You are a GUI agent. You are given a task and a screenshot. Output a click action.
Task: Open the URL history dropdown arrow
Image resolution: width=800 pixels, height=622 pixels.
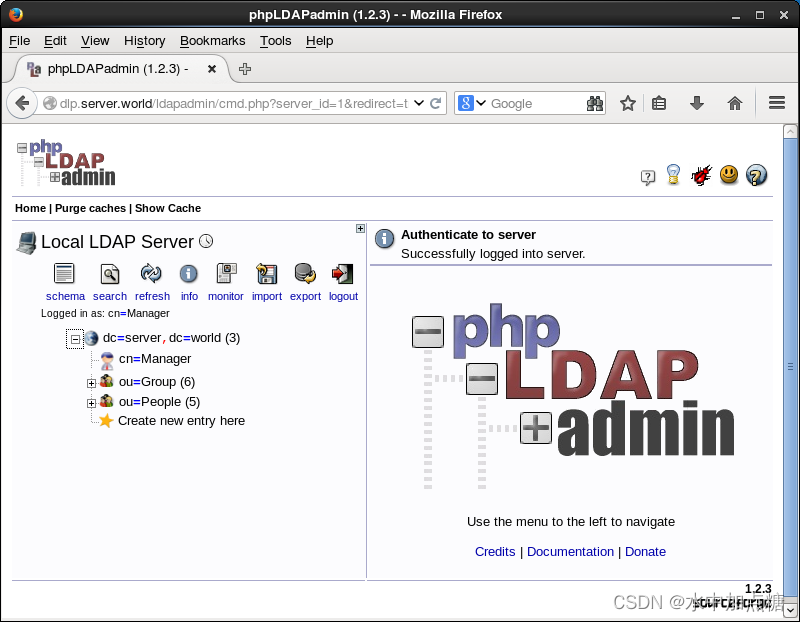(x=419, y=104)
